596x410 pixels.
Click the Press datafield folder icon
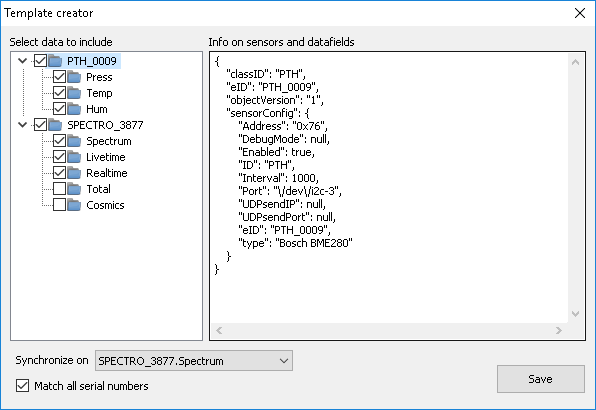pyautogui.click(x=74, y=77)
